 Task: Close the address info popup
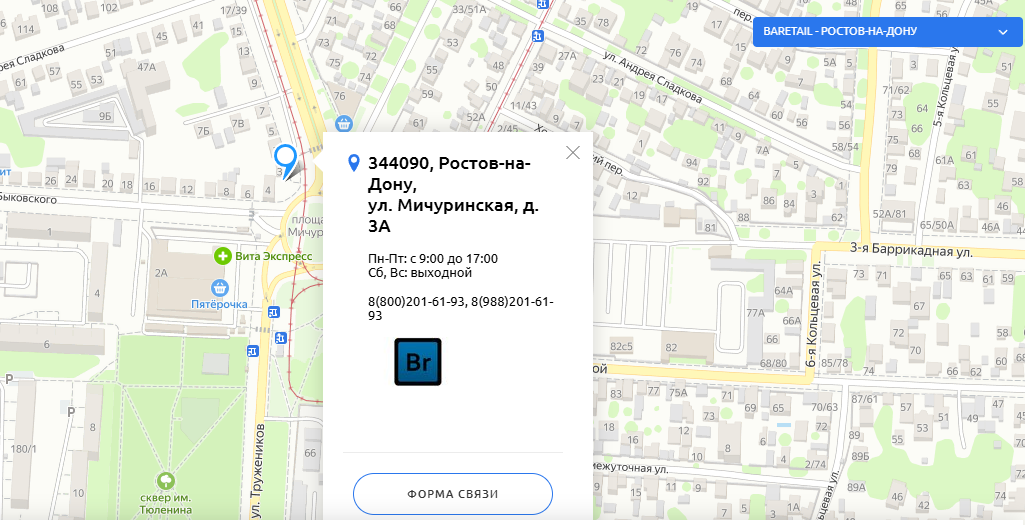click(x=573, y=152)
